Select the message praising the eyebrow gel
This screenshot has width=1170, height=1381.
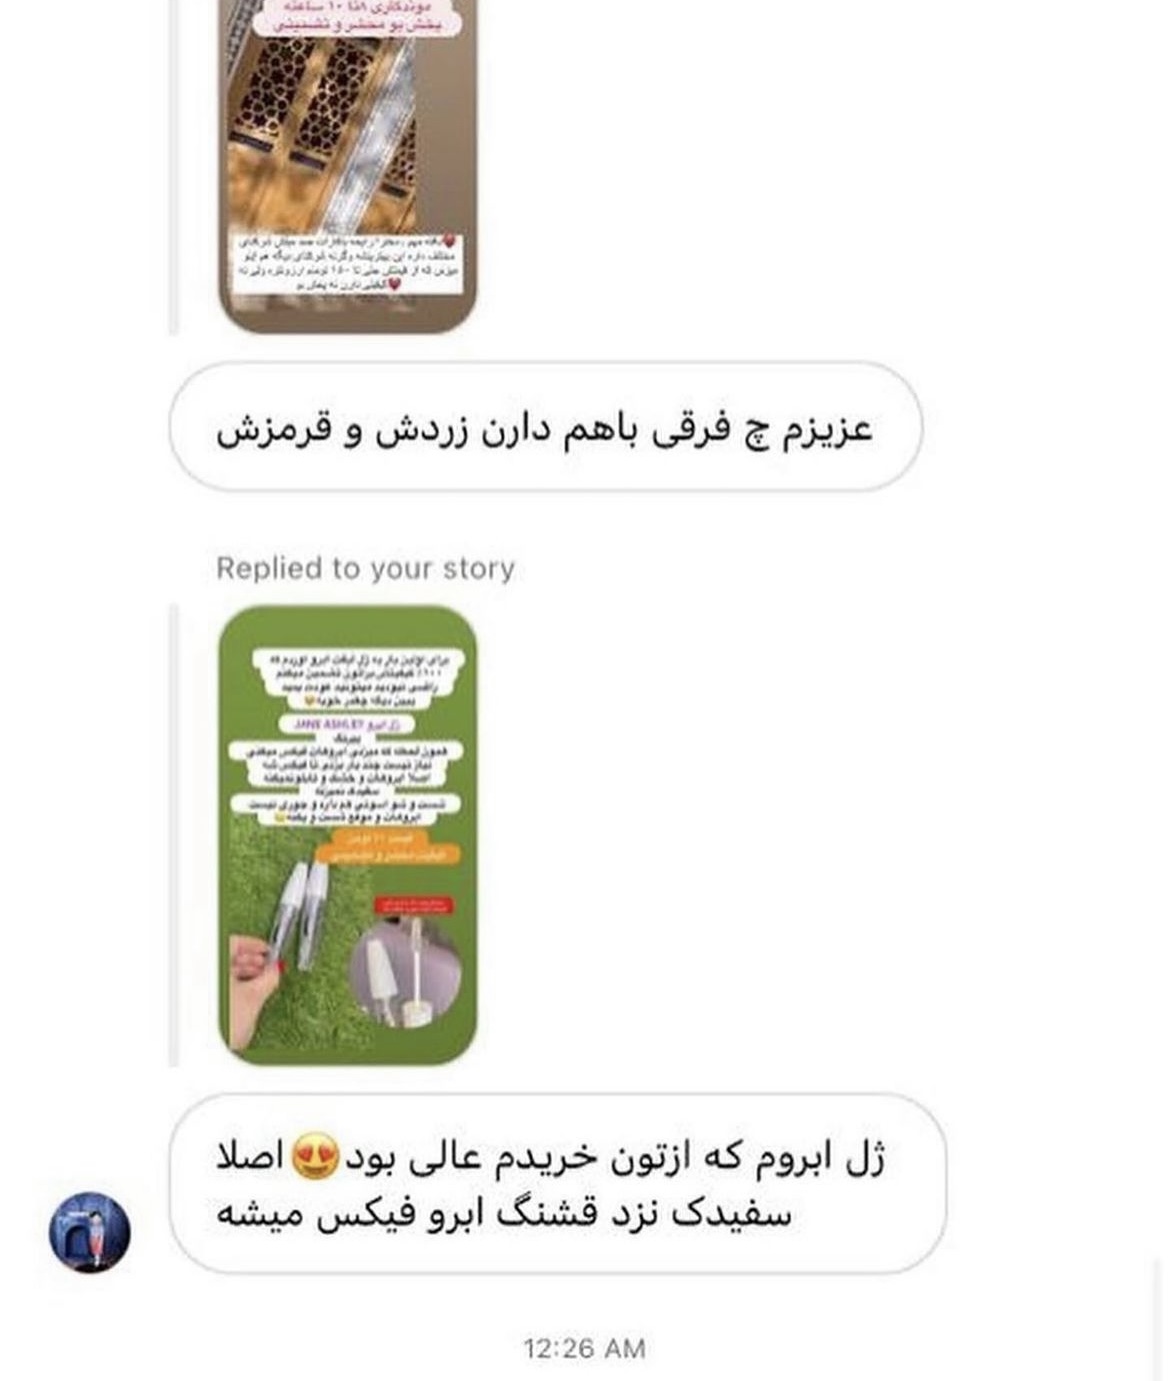pos(557,1184)
